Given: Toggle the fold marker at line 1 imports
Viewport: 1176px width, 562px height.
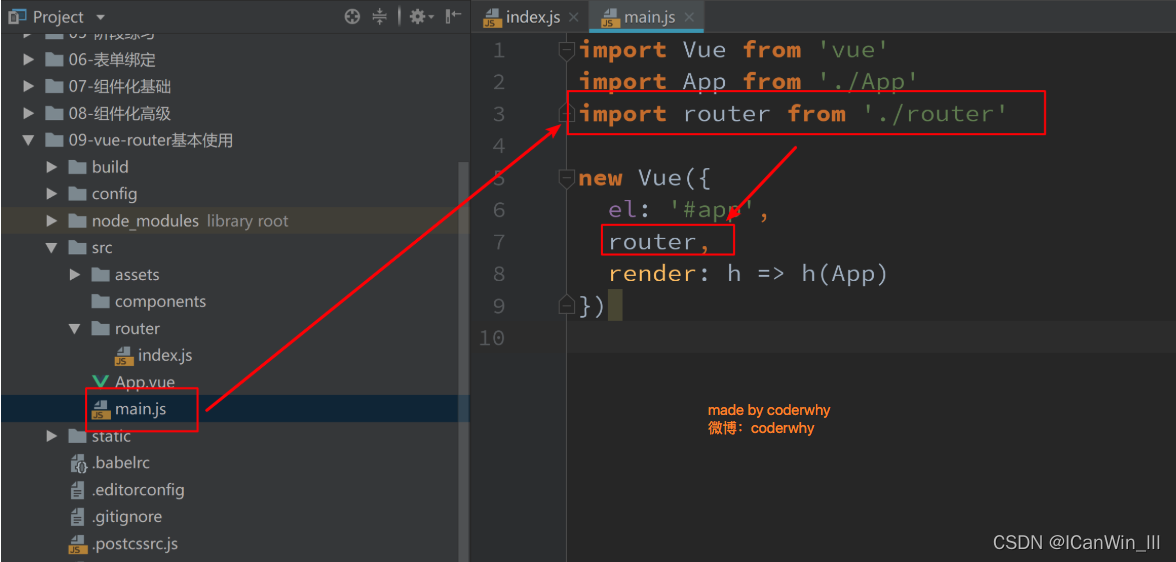Looking at the screenshot, I should click(x=567, y=50).
